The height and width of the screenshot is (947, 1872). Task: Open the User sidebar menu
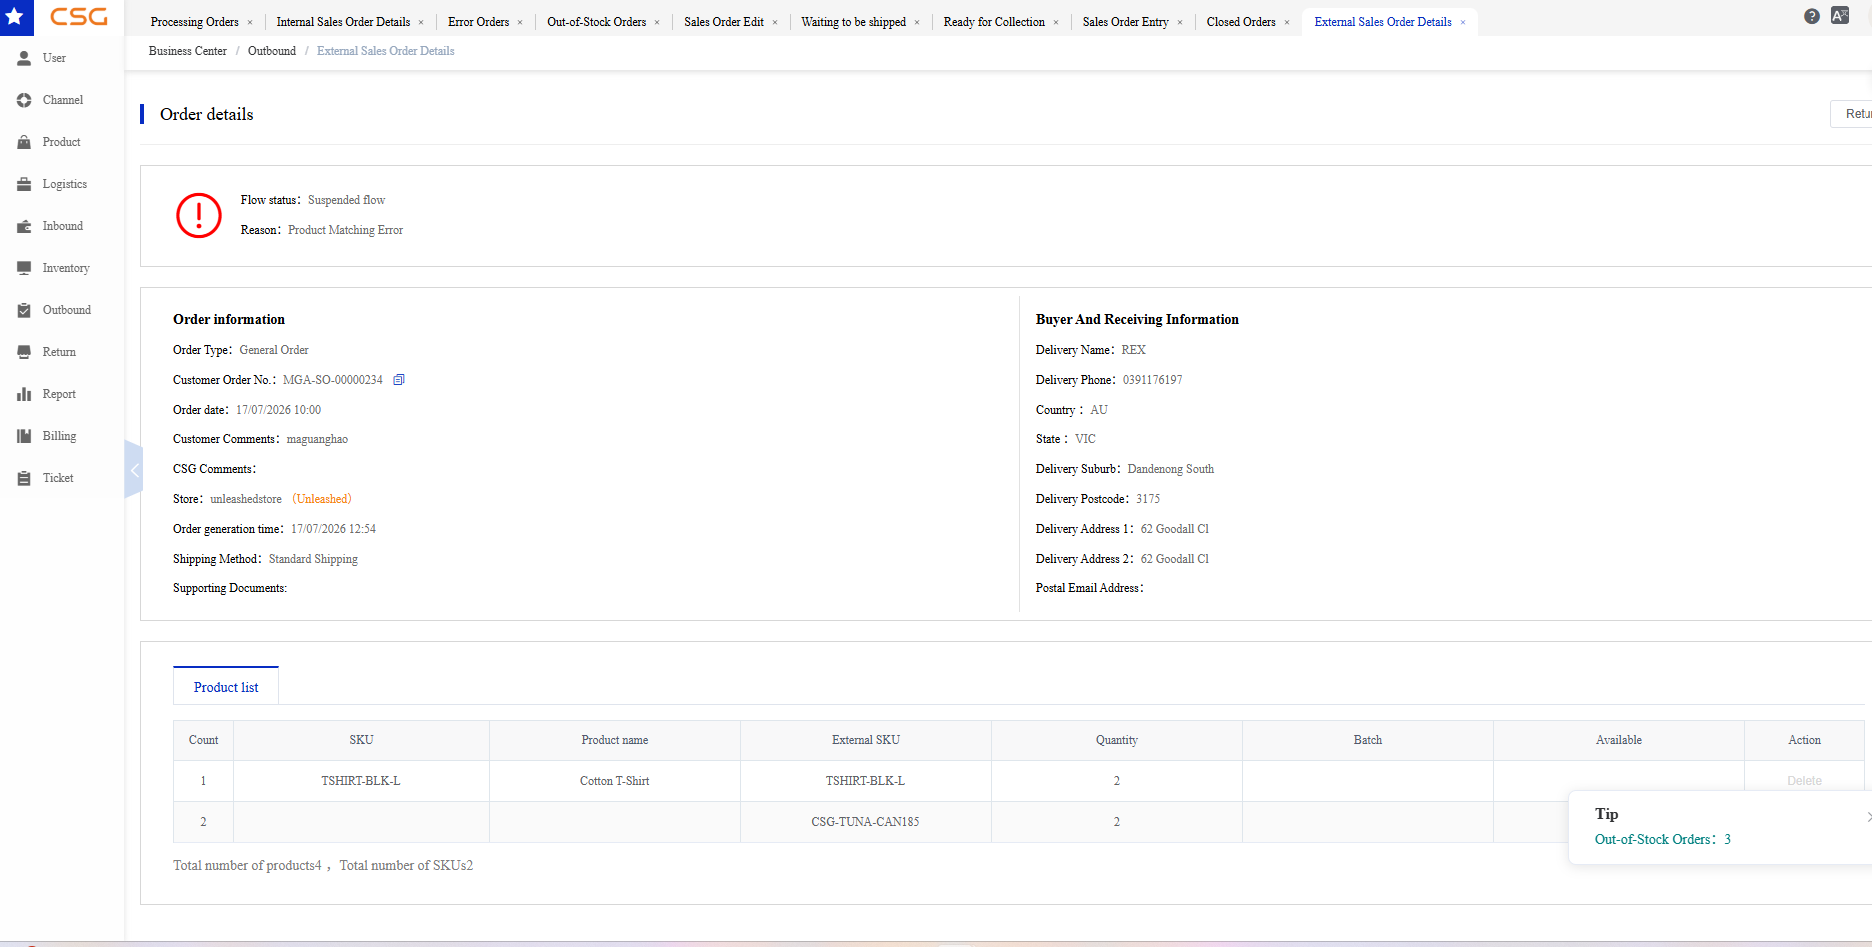54,58
